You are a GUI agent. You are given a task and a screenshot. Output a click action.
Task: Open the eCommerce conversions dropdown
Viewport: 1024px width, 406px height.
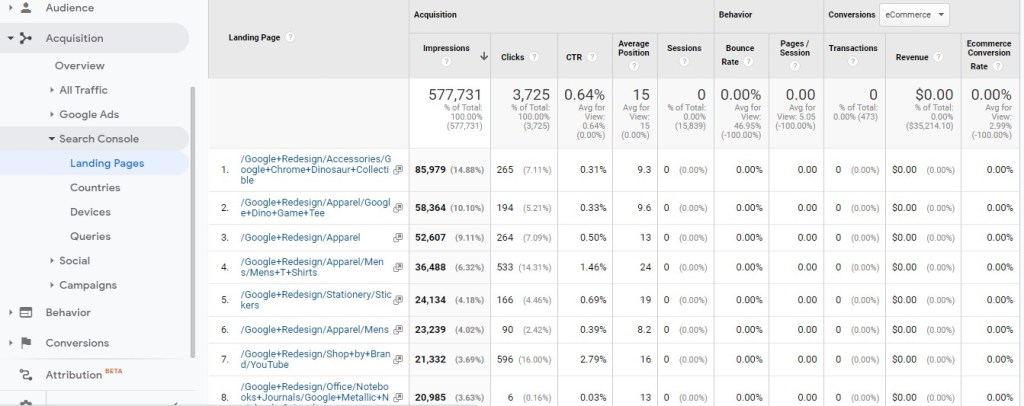pos(914,15)
